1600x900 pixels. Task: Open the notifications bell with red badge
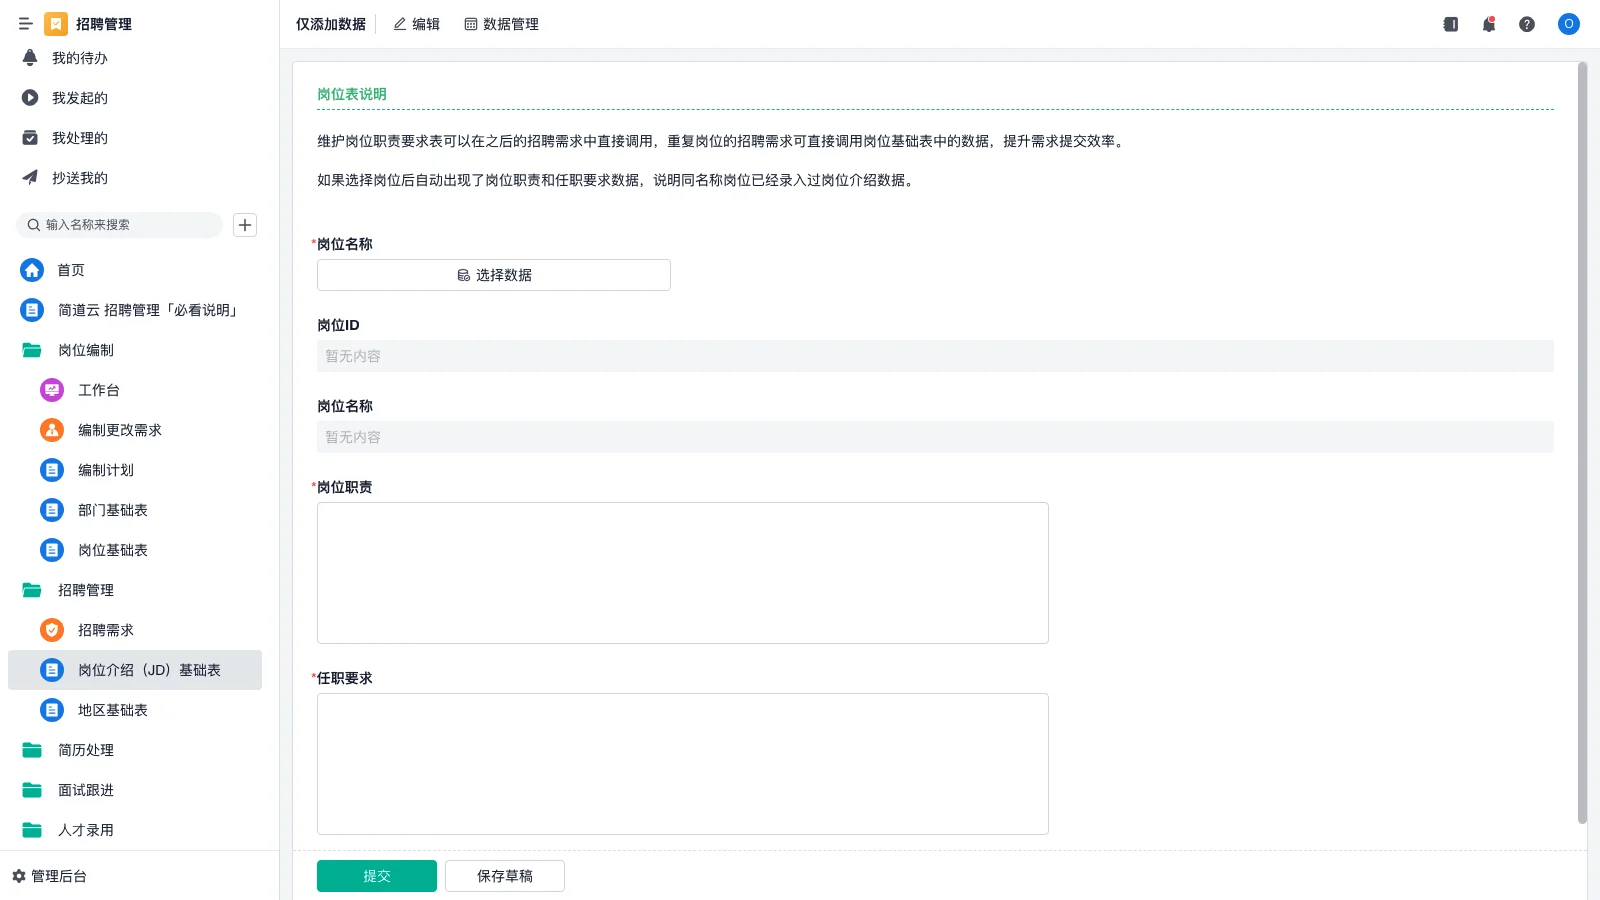click(x=1489, y=24)
